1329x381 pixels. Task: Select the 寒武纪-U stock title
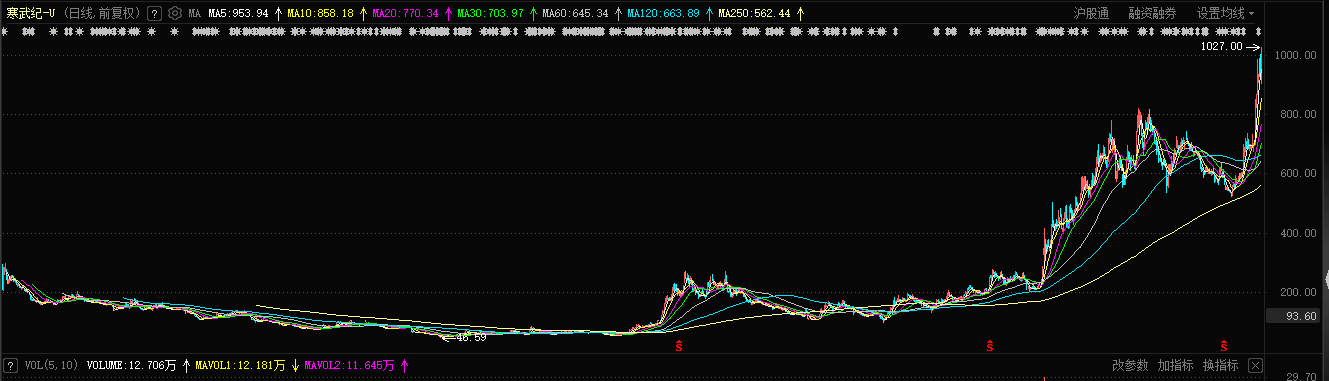pos(31,13)
